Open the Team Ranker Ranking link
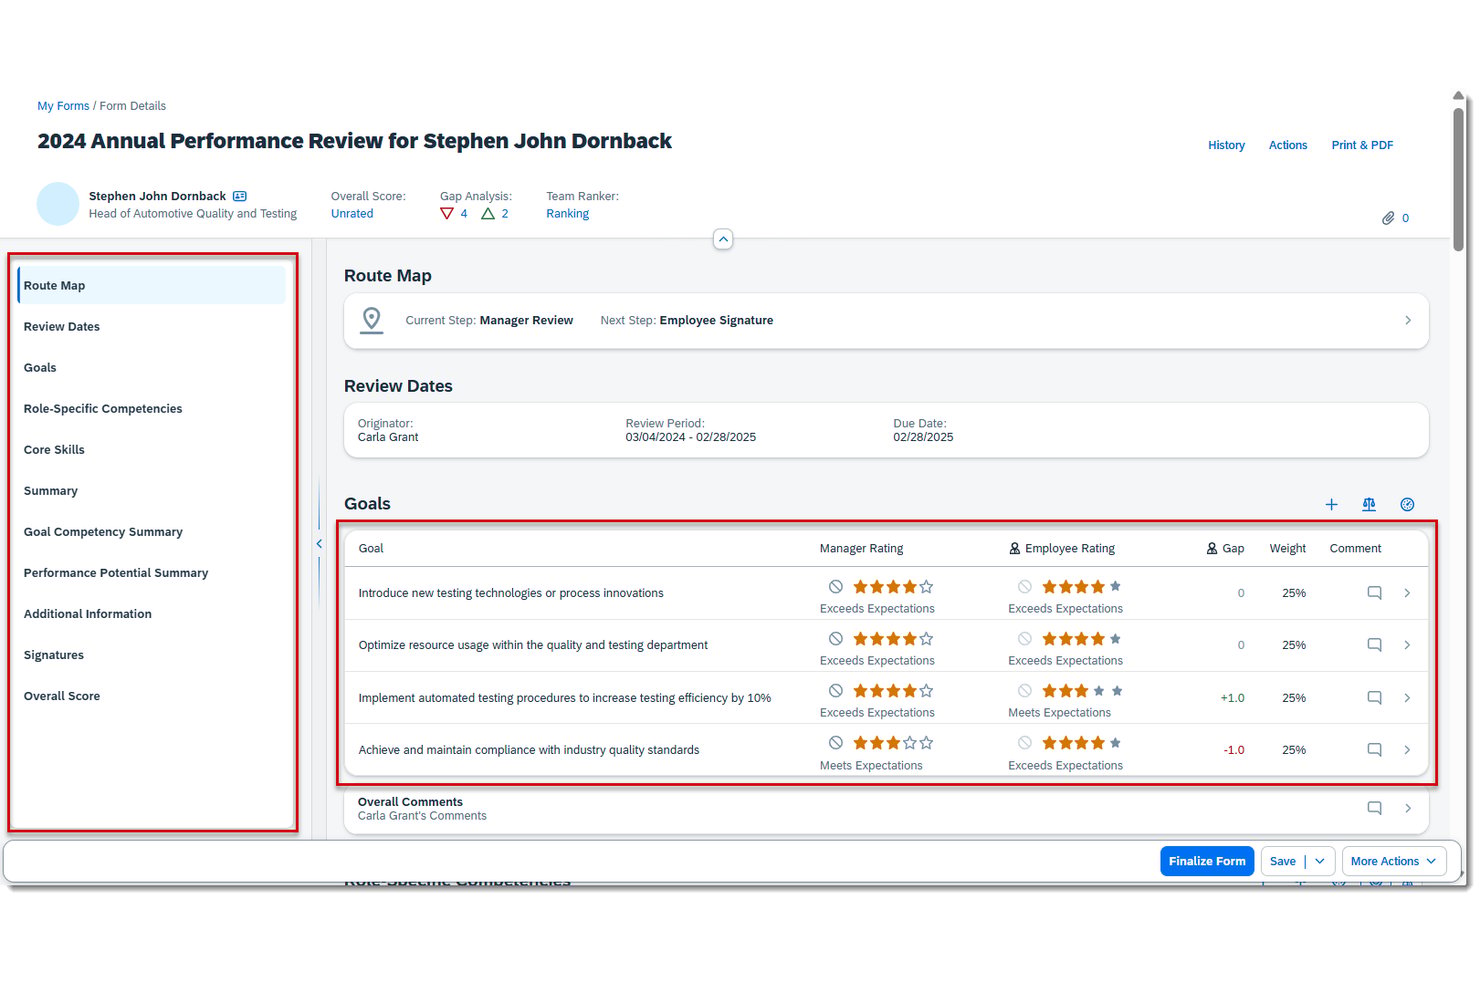This screenshot has height=987, width=1480. pyautogui.click(x=567, y=214)
